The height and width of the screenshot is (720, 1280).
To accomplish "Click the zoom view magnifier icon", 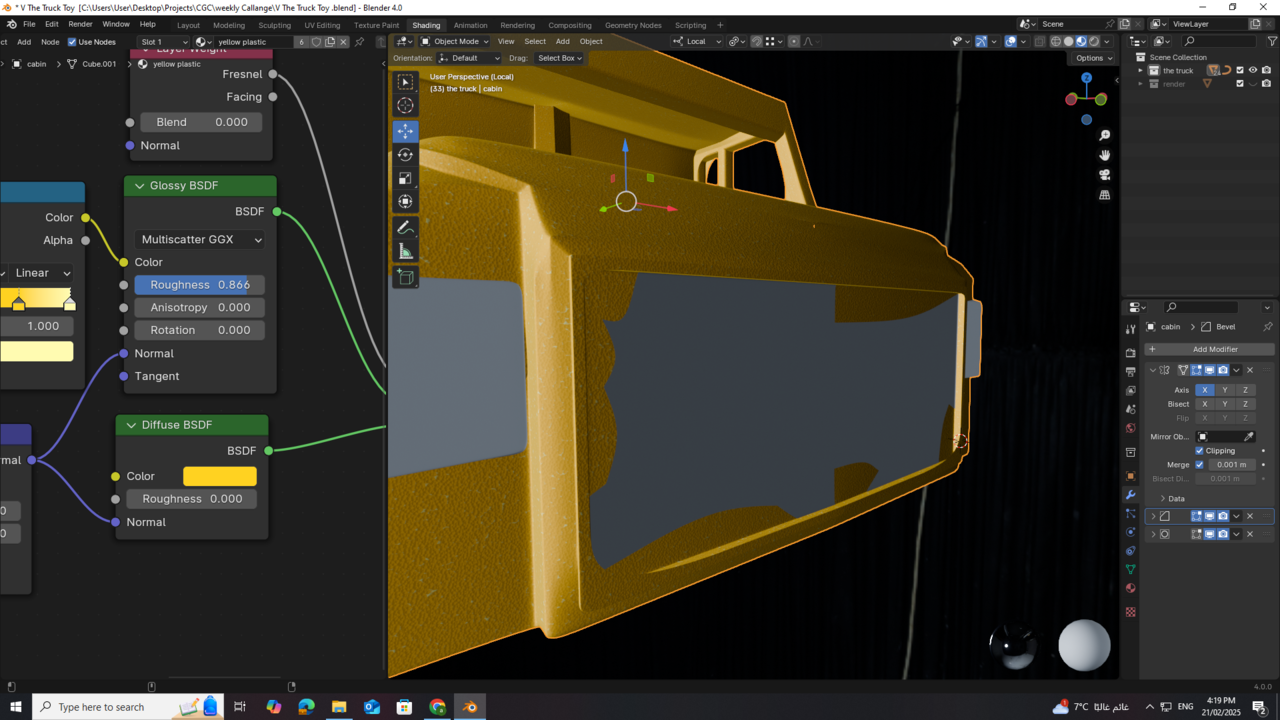I will pyautogui.click(x=1105, y=135).
